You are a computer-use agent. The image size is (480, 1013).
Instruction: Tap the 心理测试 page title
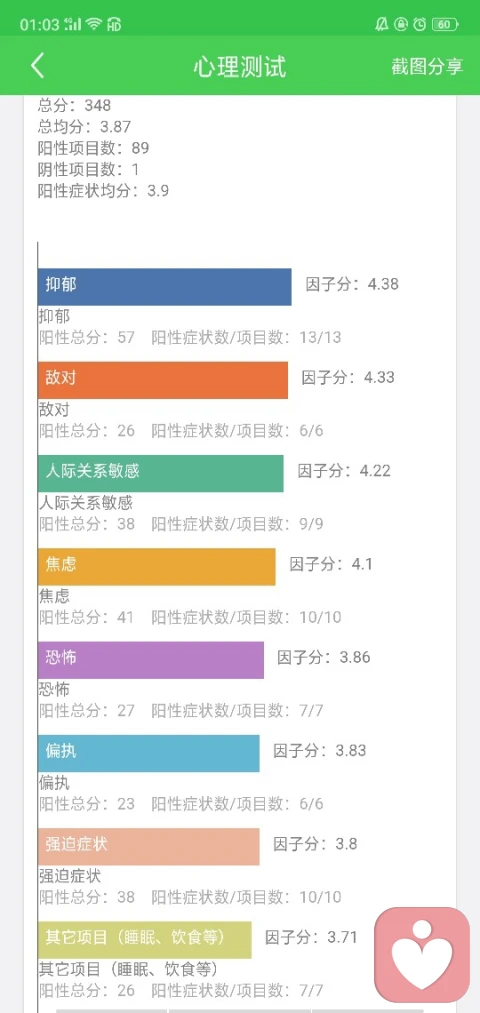[x=240, y=67]
